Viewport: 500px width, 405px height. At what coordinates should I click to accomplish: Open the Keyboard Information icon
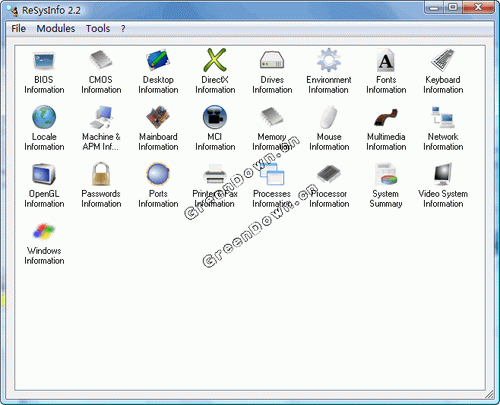(x=443, y=60)
